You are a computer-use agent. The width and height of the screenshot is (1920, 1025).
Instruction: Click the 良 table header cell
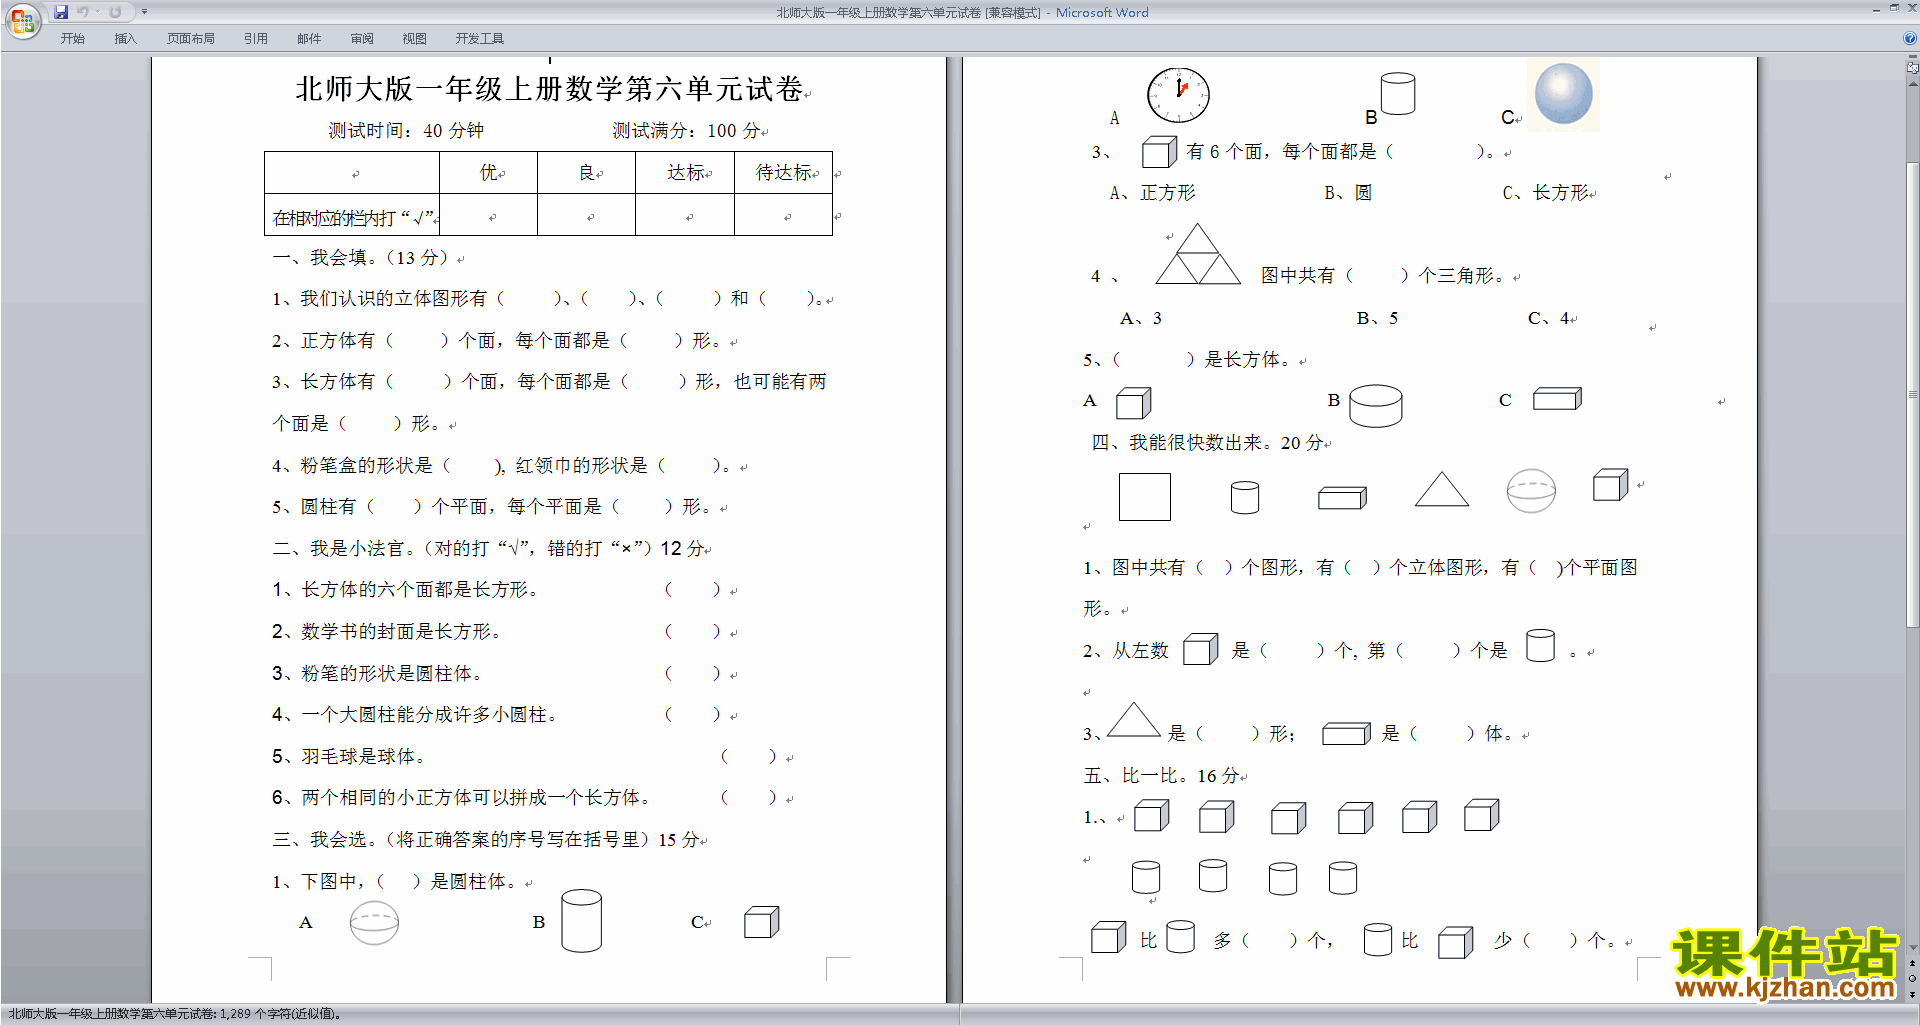[x=587, y=172]
